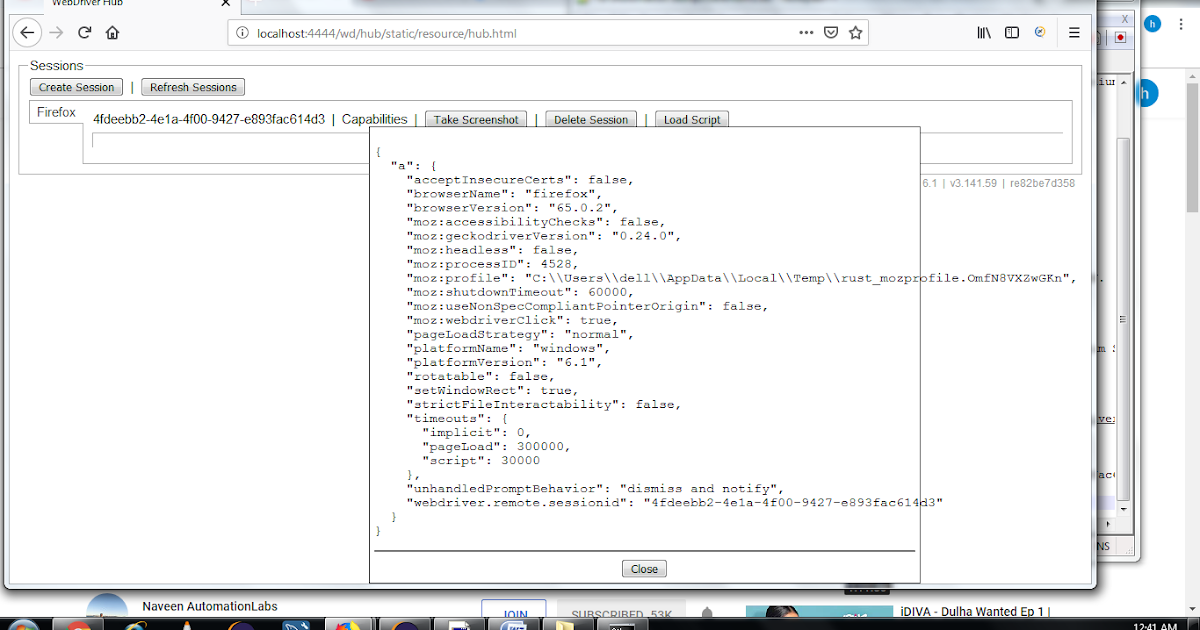Viewport: 1200px width, 630px height.
Task: Open the Firefox hamburger menu
Action: tap(1074, 32)
